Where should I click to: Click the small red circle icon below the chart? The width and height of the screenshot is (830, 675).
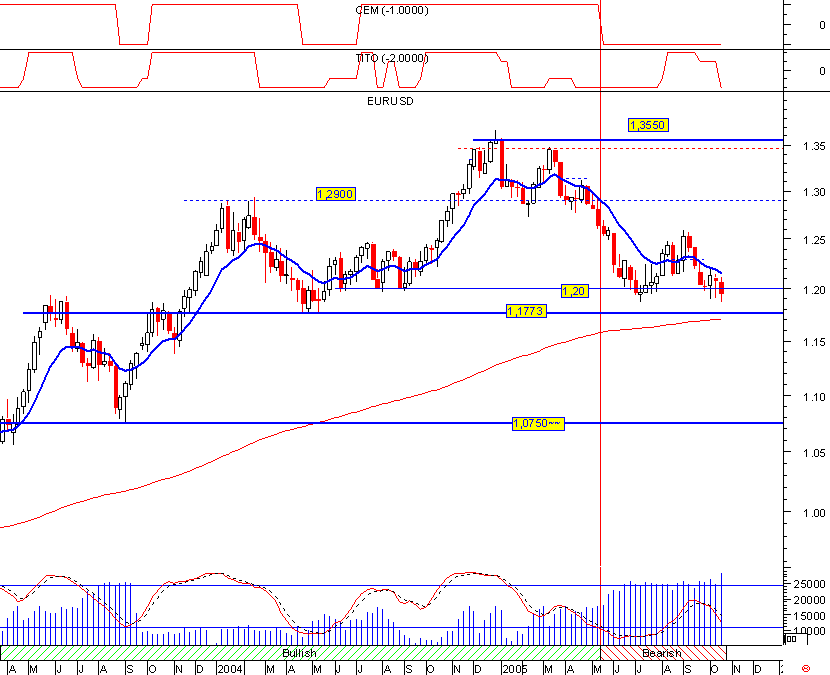pos(806,669)
